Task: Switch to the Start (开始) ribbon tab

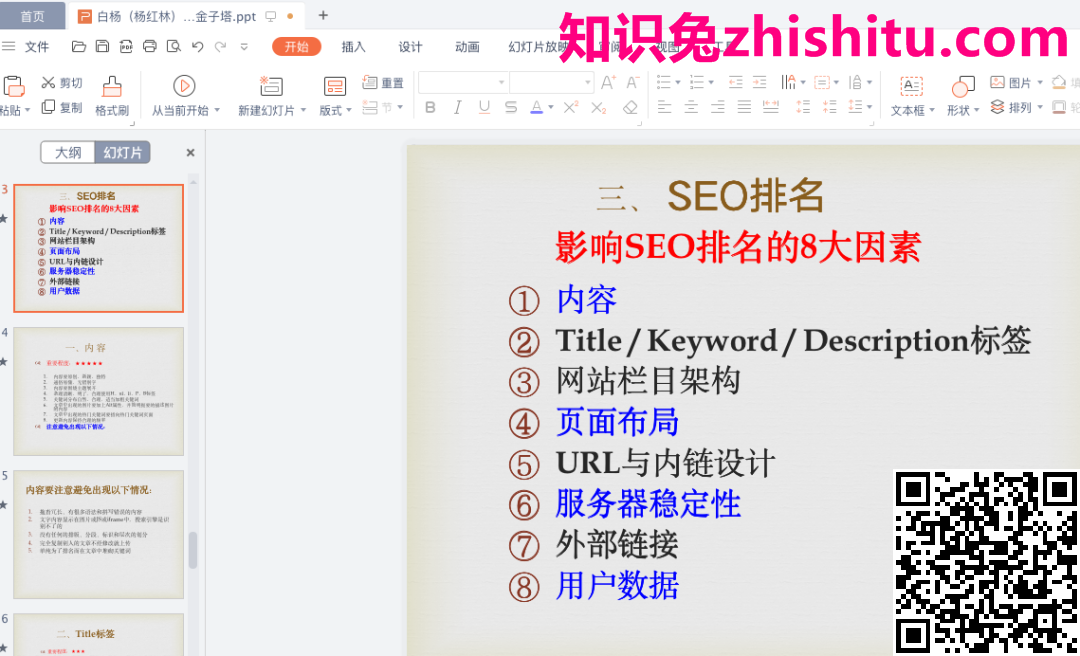Action: click(296, 47)
